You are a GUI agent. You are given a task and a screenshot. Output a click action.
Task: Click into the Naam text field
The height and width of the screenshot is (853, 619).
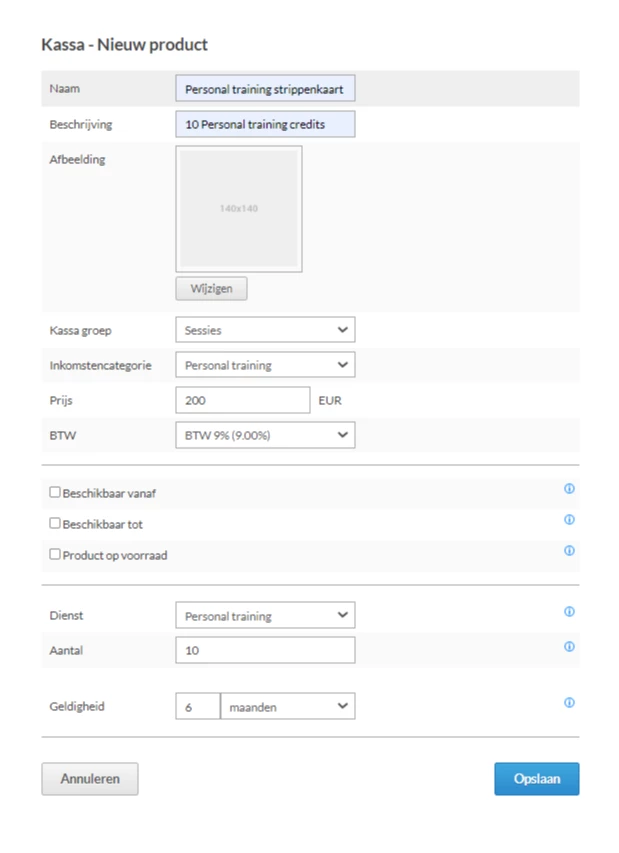pyautogui.click(x=264, y=89)
